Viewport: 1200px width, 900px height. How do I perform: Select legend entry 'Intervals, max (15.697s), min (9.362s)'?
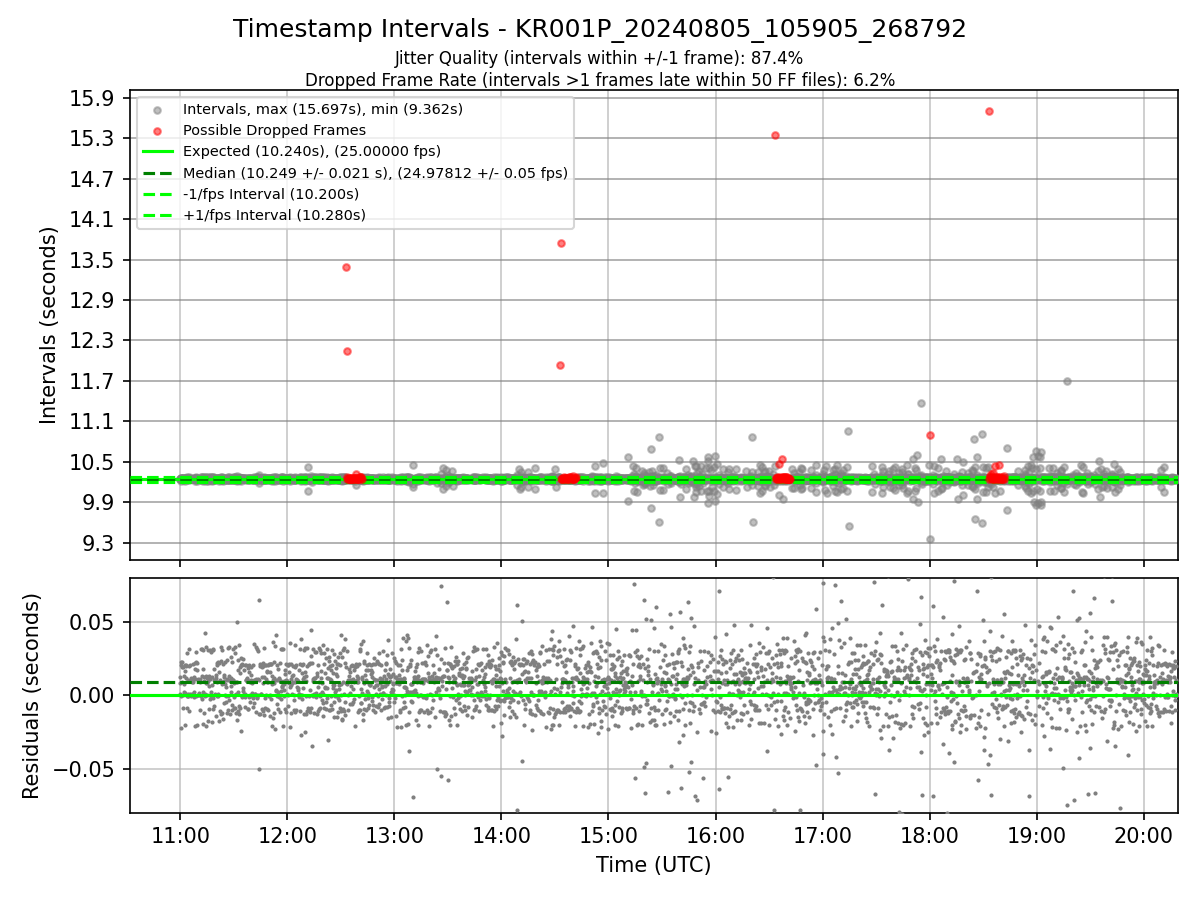tap(323, 108)
